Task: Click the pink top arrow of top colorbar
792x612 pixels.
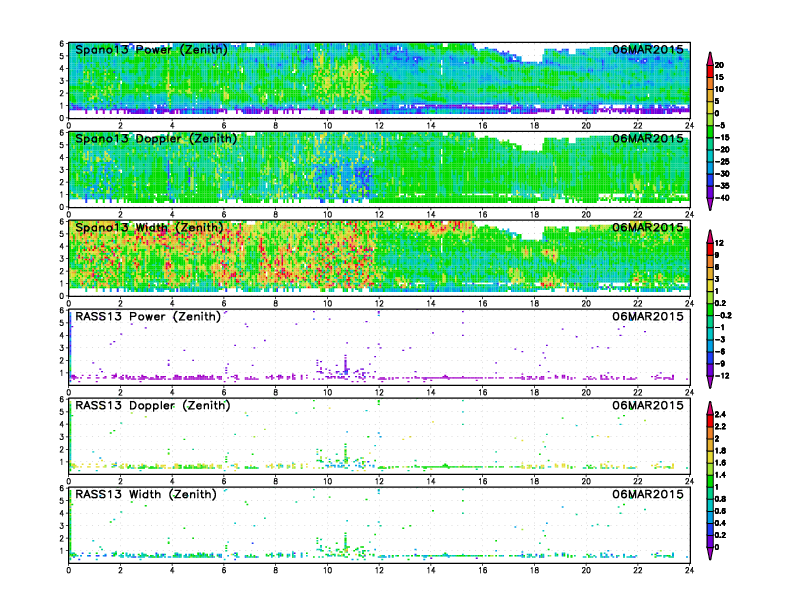Action: [x=710, y=59]
